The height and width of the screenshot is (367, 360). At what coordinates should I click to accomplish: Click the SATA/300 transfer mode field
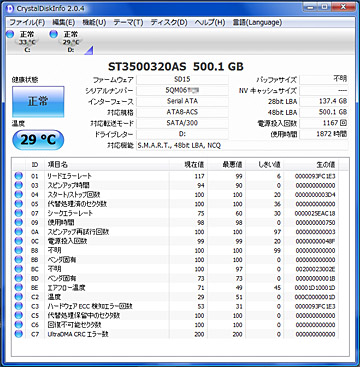[x=182, y=123]
